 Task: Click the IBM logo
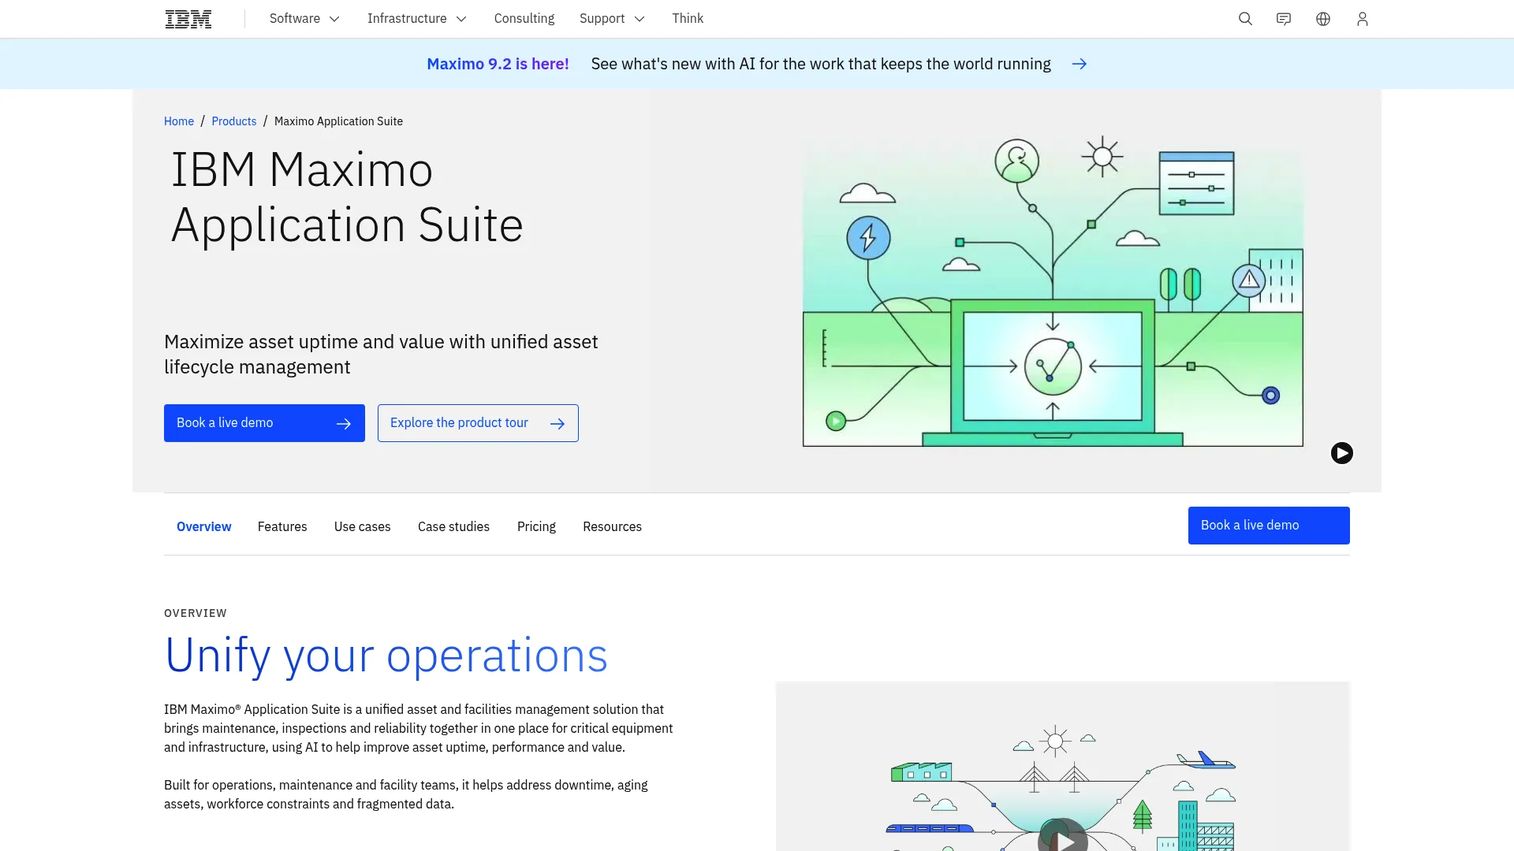click(x=188, y=19)
